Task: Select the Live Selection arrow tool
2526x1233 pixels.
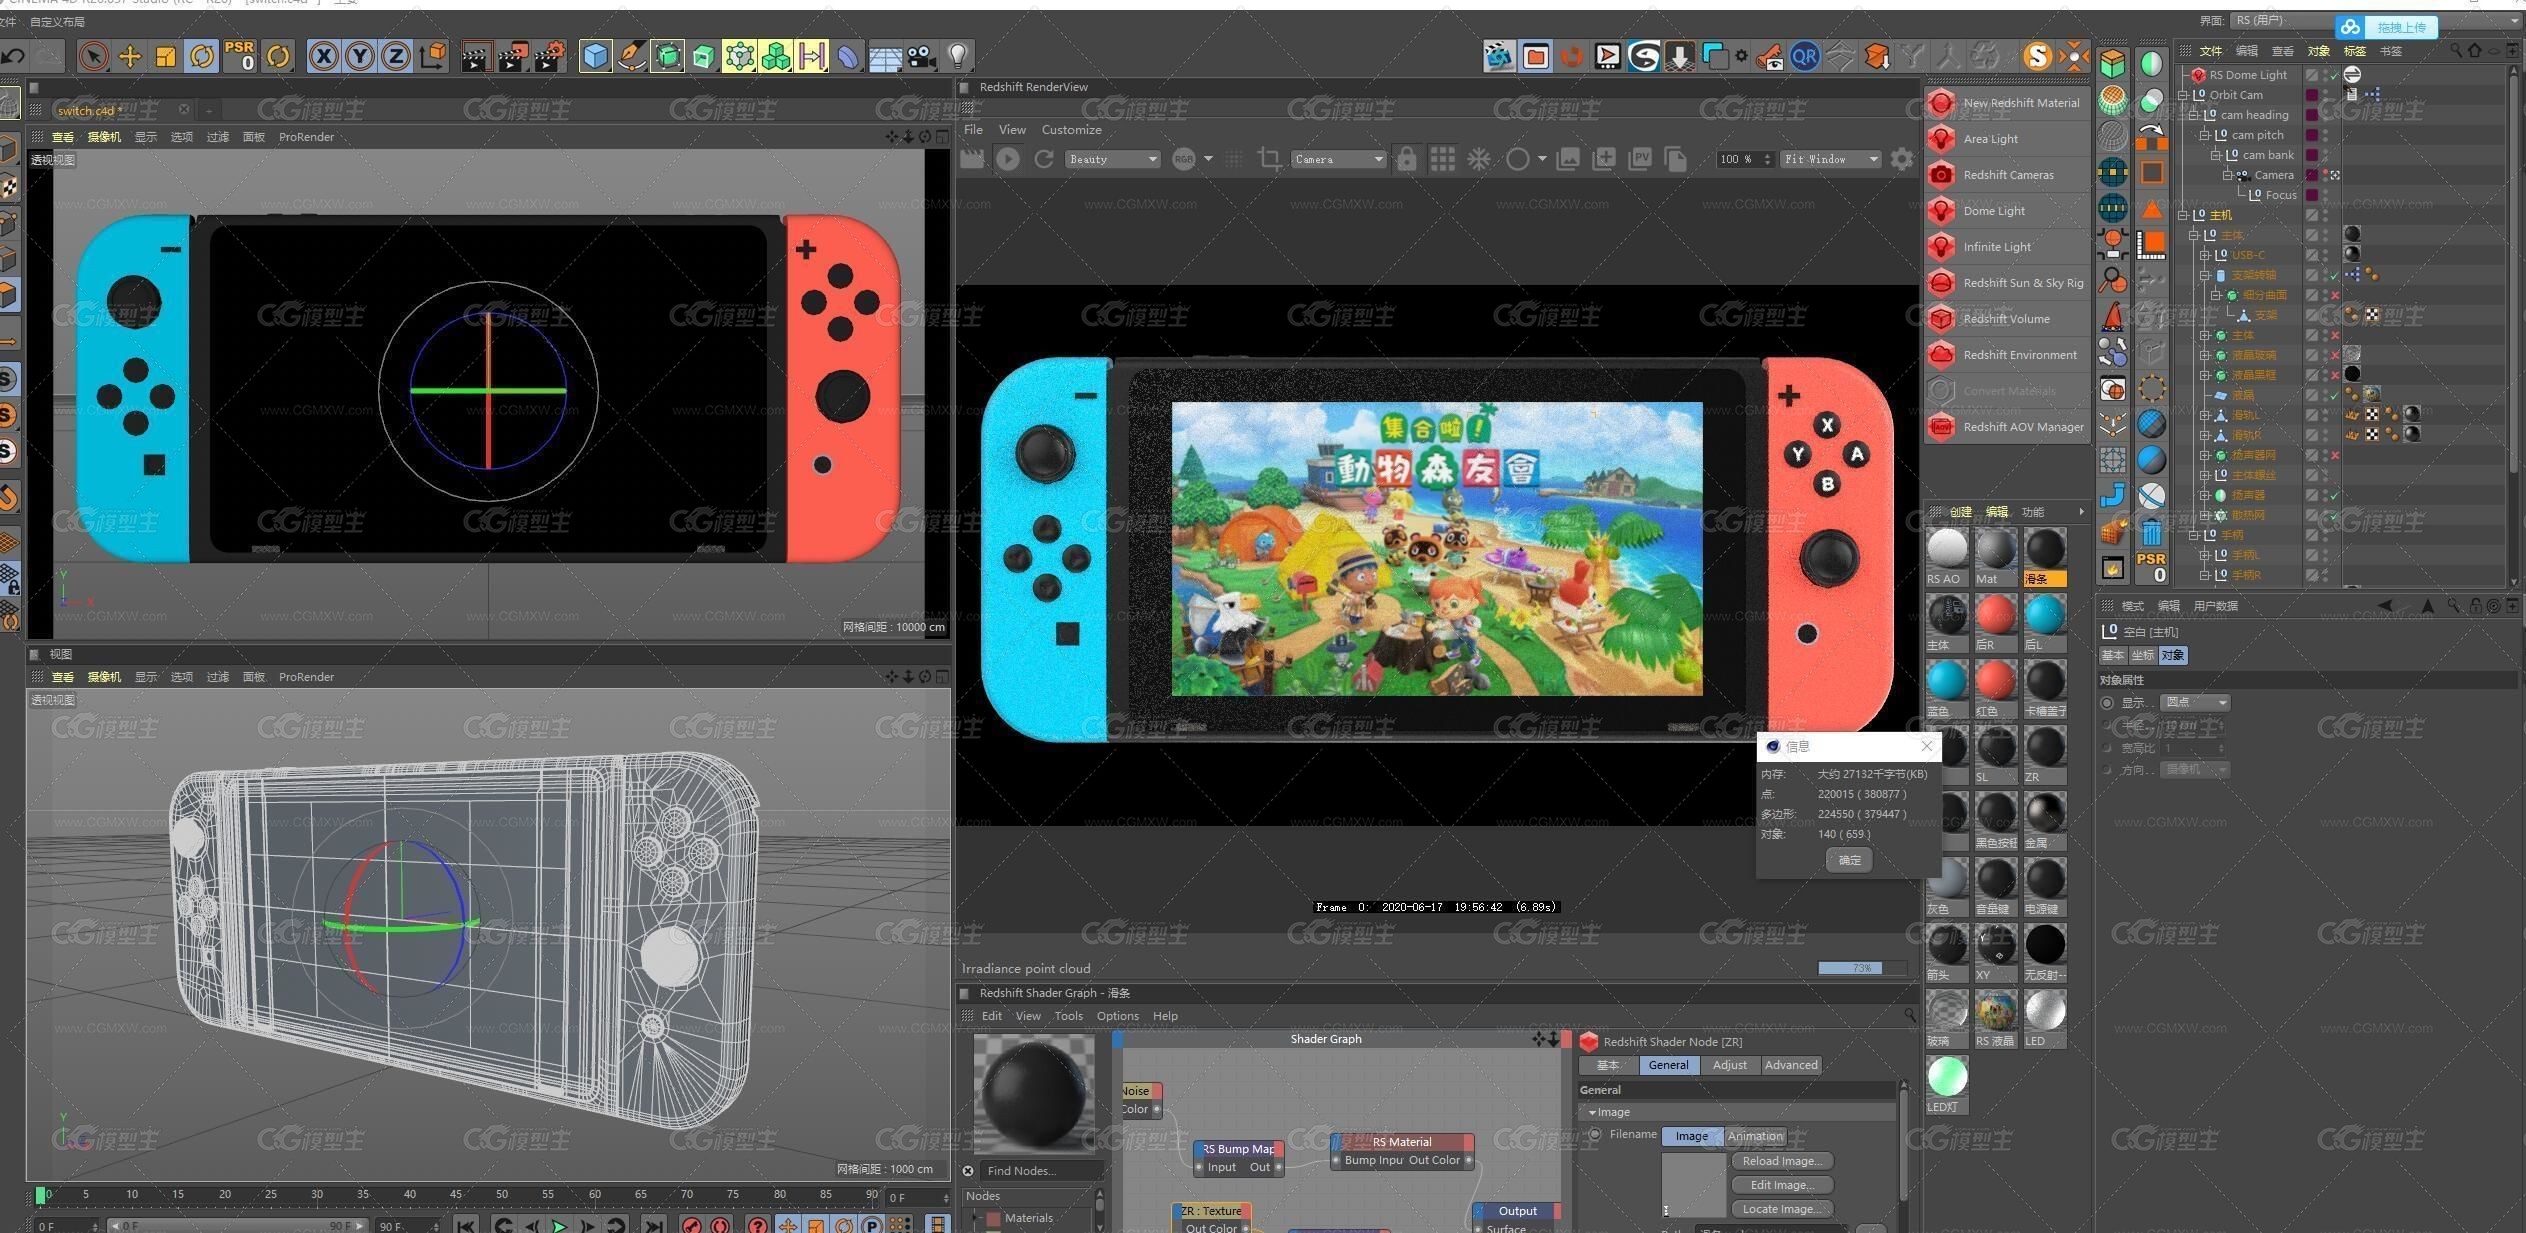Action: [93, 56]
